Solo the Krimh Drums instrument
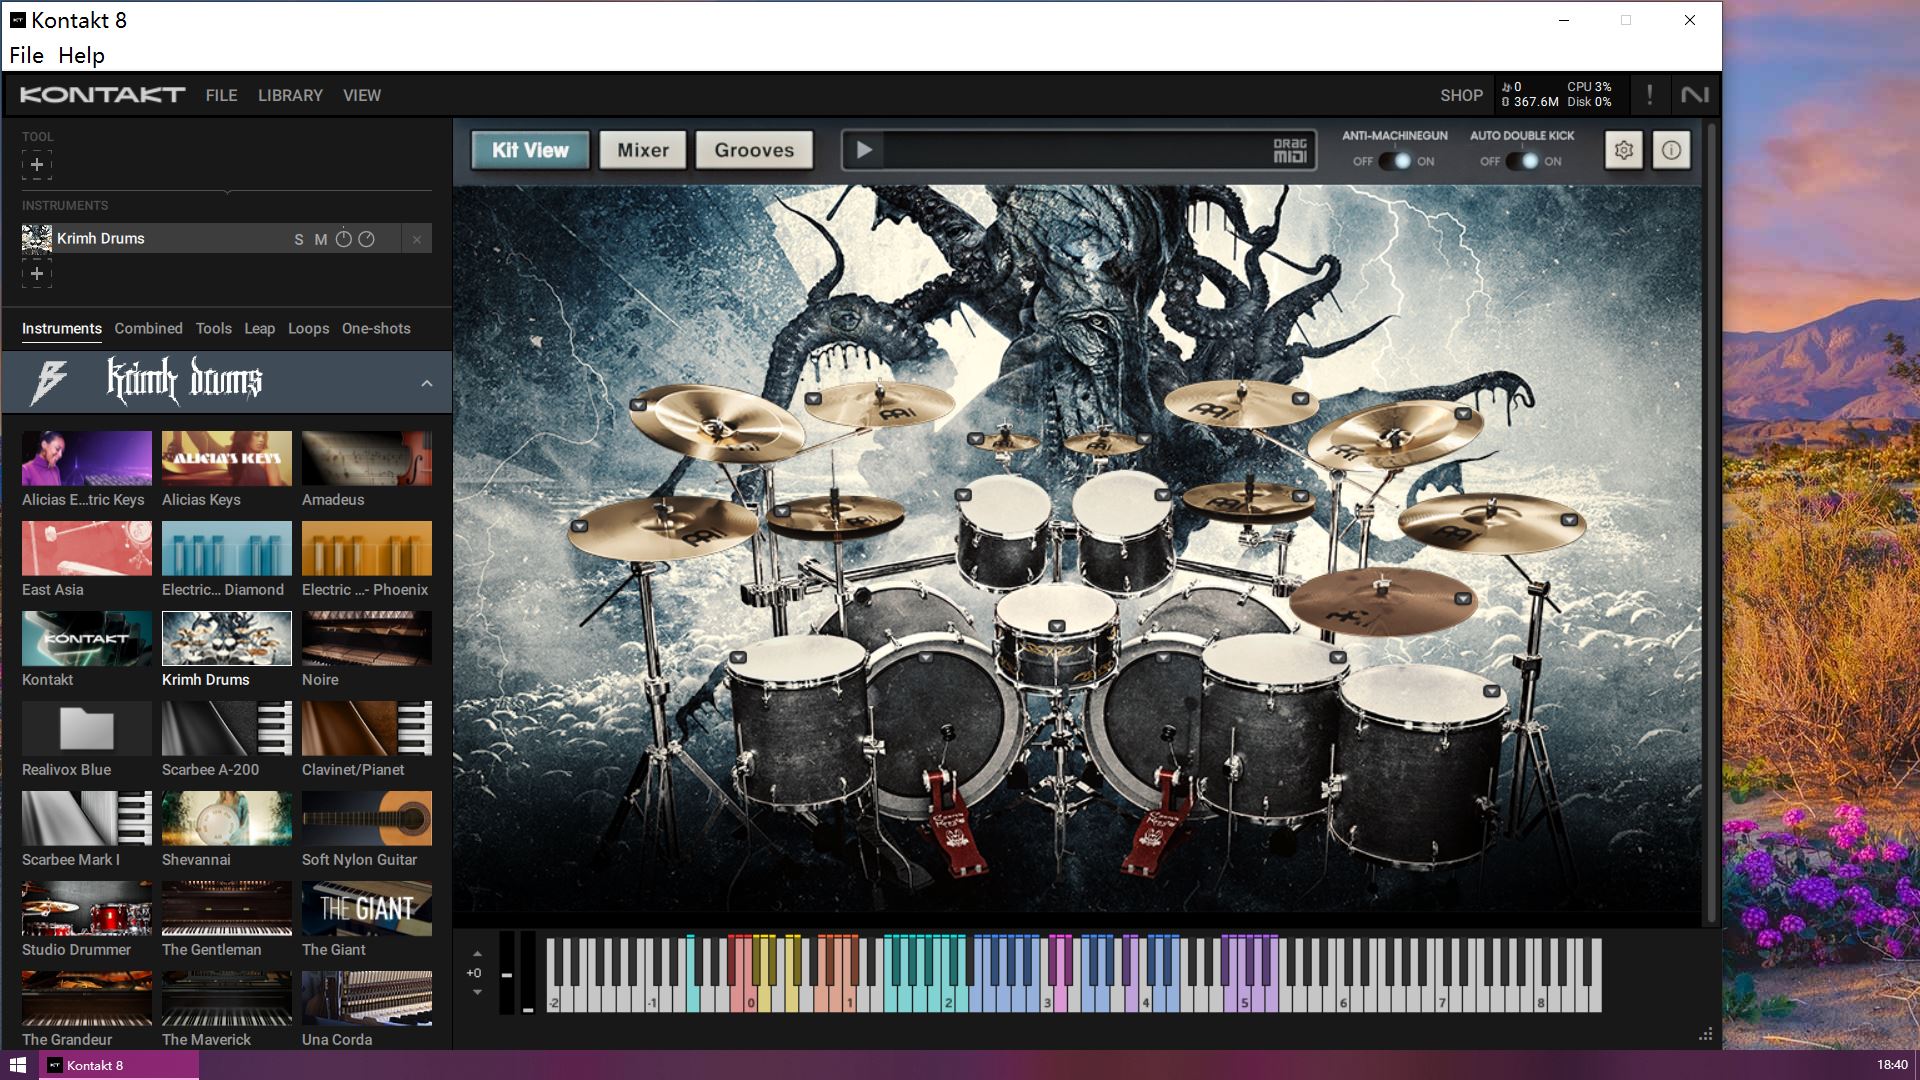The width and height of the screenshot is (1920, 1080). coord(298,239)
